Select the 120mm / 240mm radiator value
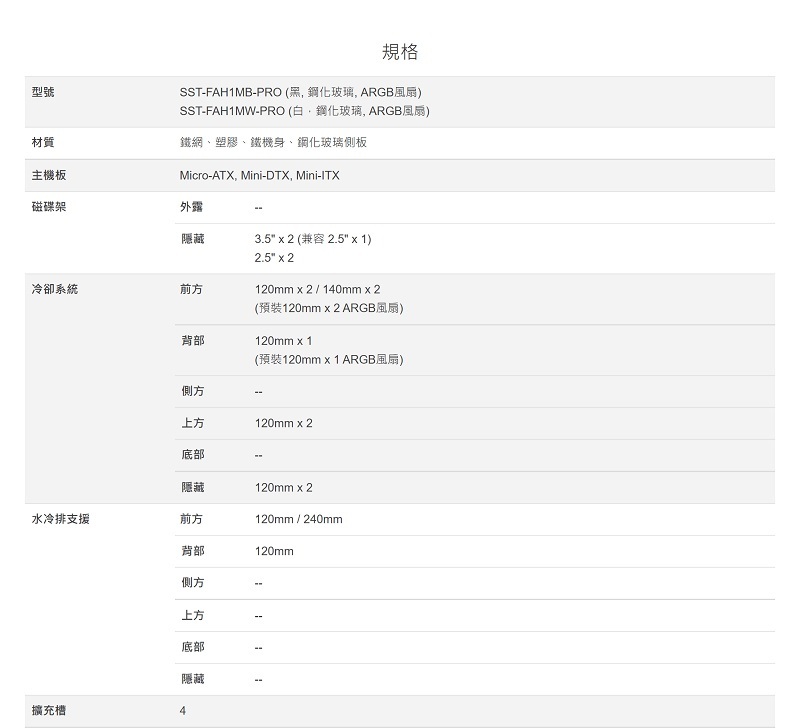 click(298, 519)
